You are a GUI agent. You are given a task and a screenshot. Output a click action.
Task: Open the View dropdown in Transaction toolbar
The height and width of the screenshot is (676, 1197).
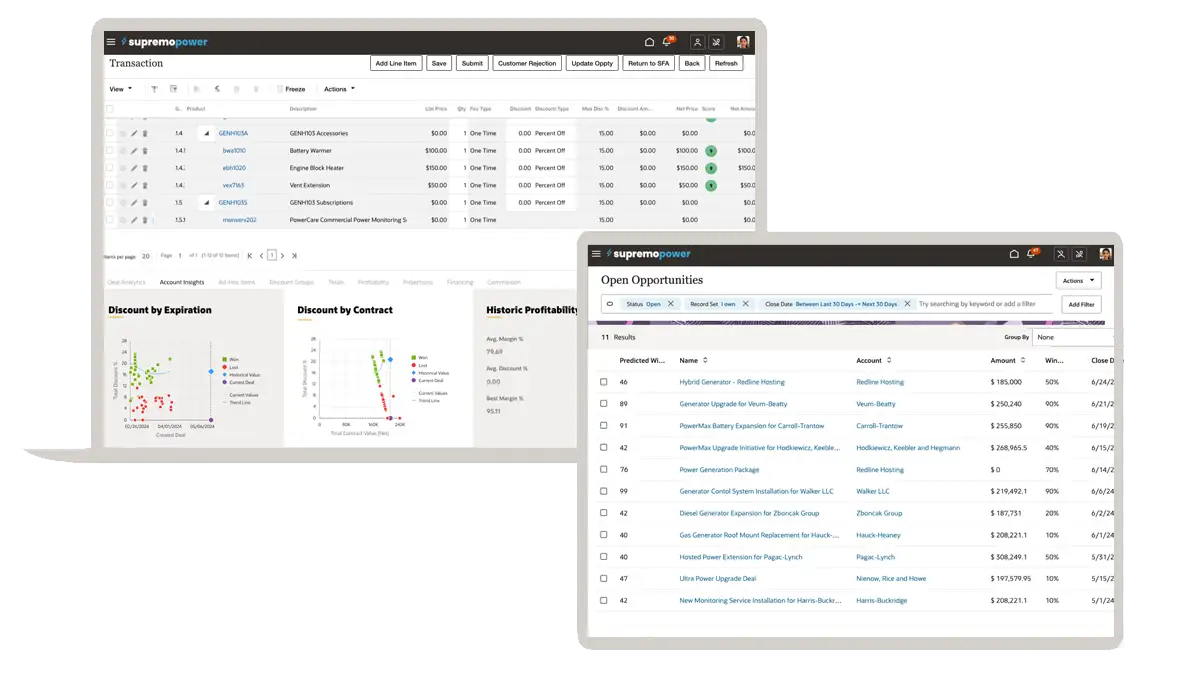coord(120,89)
